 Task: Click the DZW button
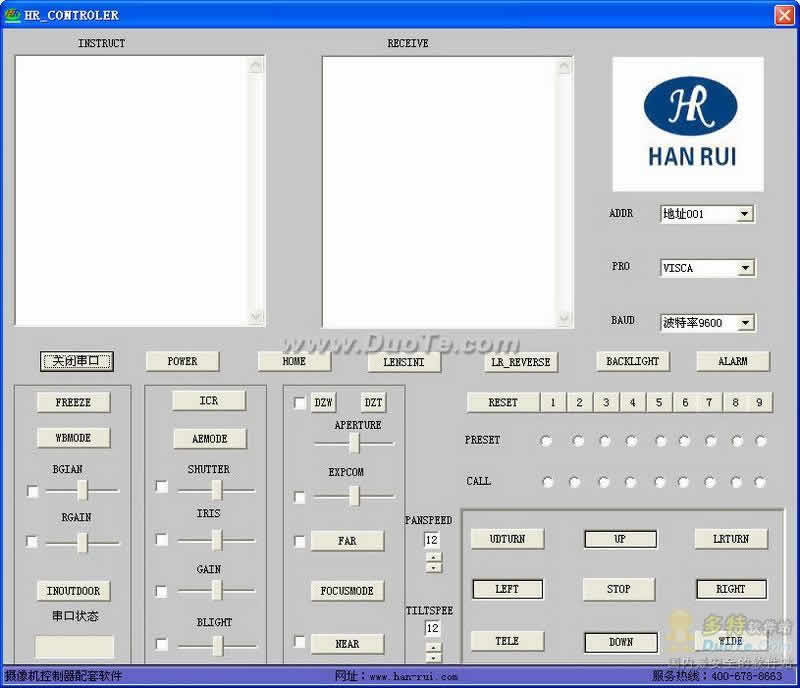(323, 402)
